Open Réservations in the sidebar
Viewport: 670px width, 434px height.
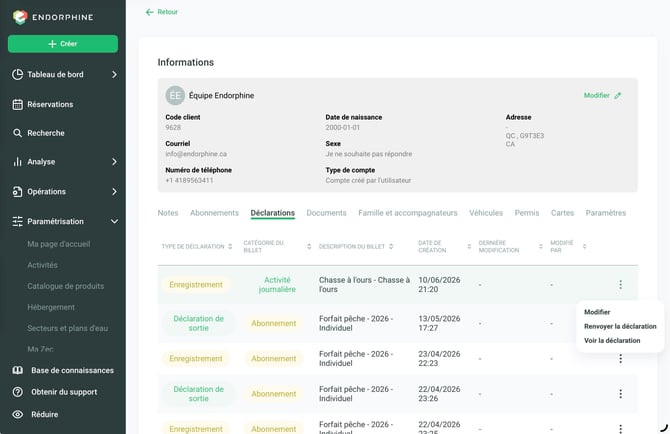pyautogui.click(x=50, y=104)
